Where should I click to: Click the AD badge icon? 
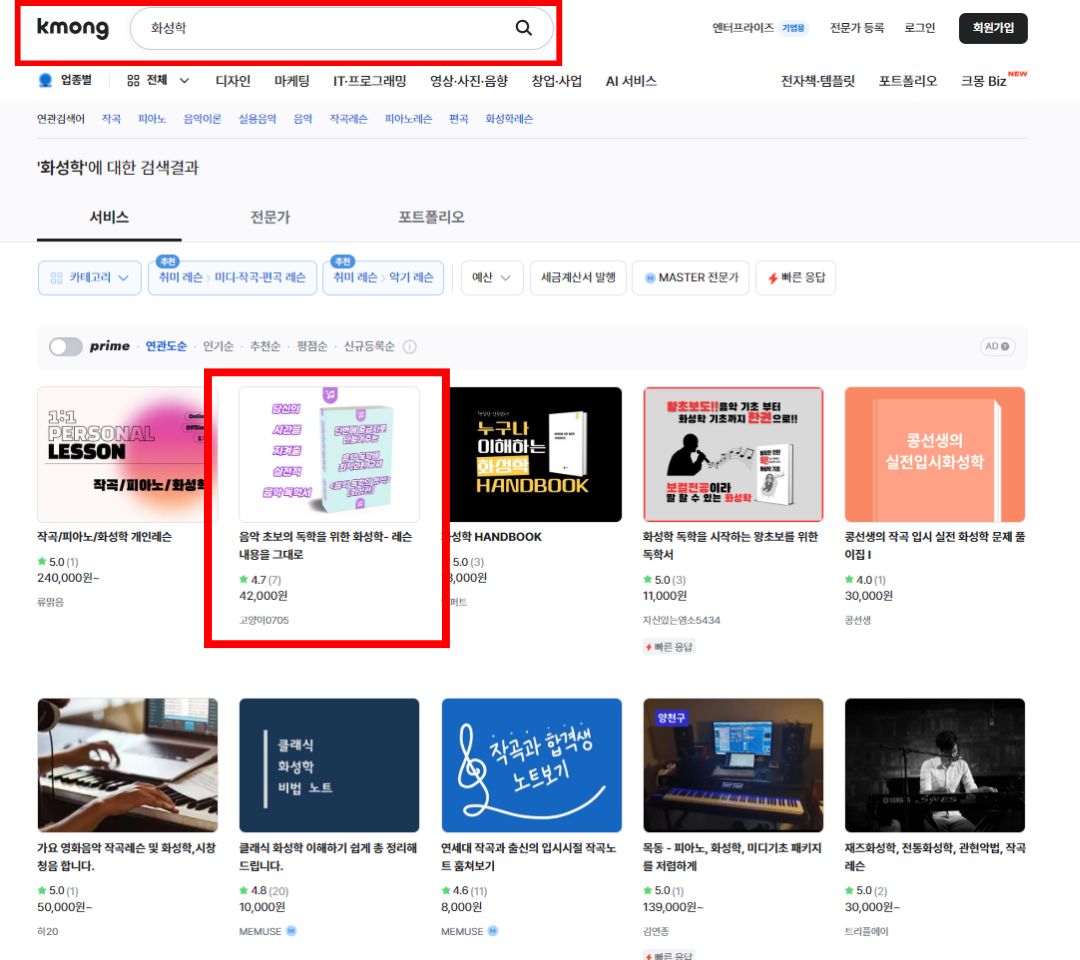click(x=997, y=346)
